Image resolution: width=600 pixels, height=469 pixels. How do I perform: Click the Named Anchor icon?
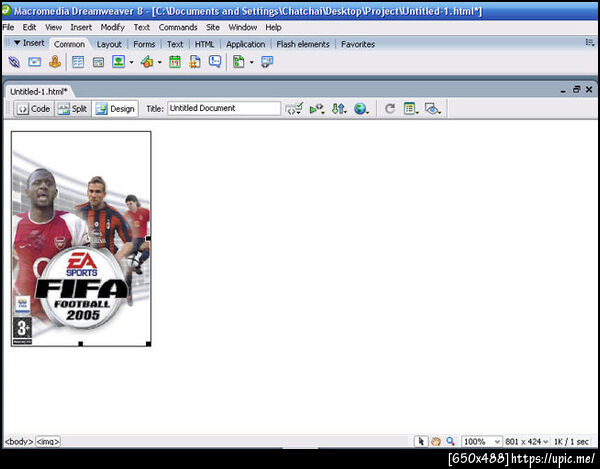(55, 62)
